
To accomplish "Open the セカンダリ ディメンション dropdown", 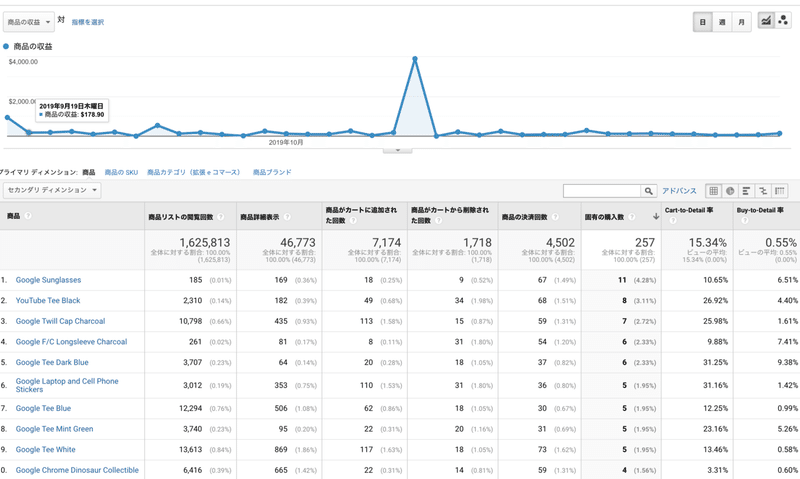I will (52, 190).
